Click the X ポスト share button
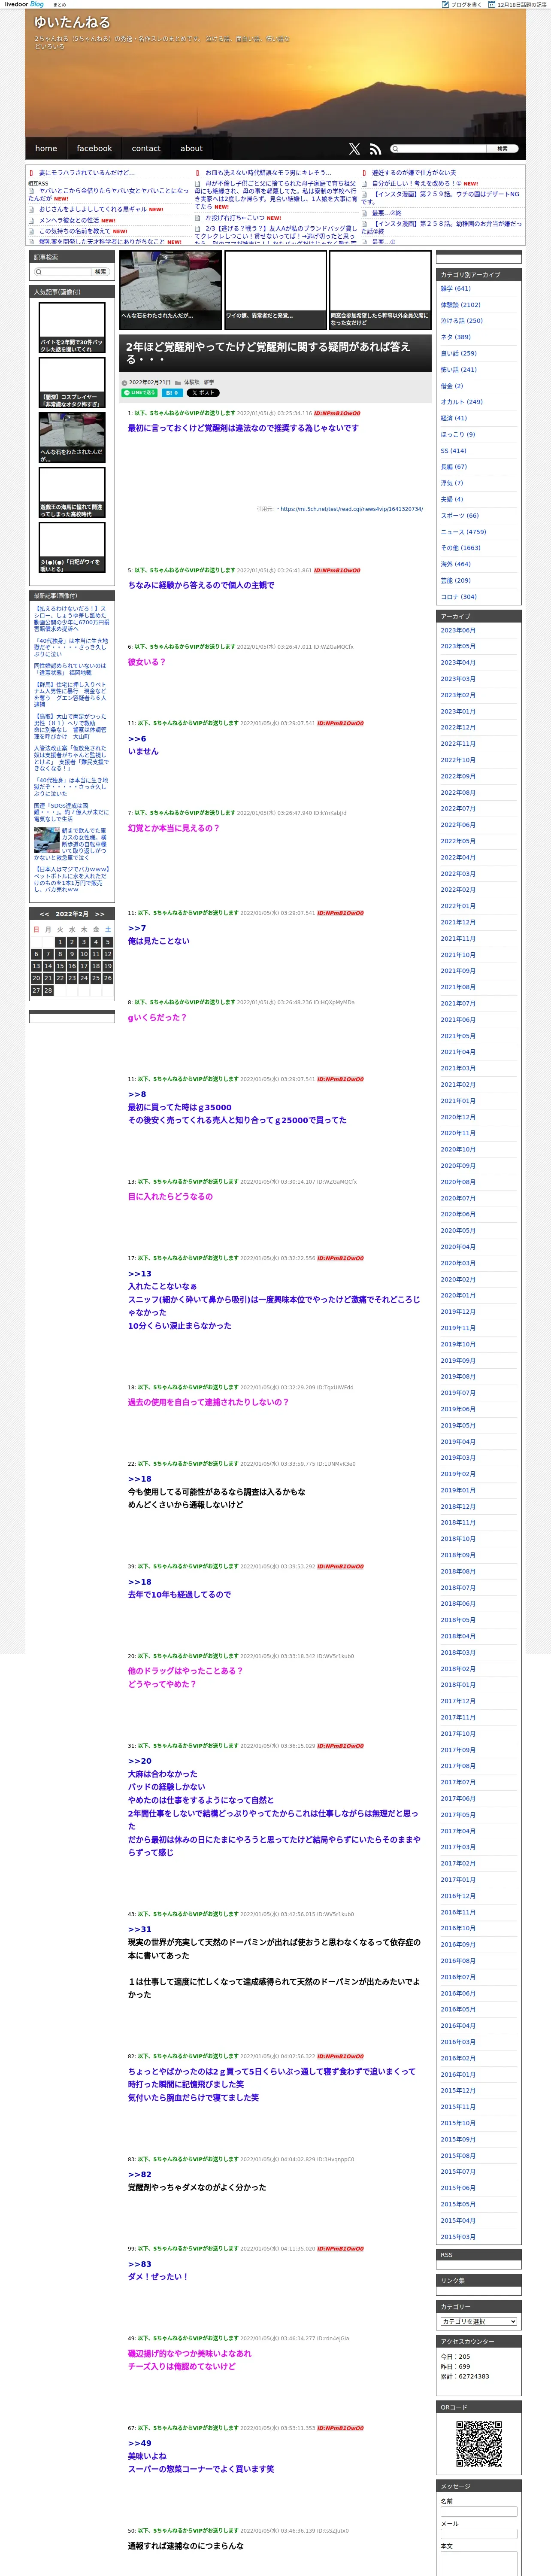This screenshot has height=2576, width=551. pos(203,393)
